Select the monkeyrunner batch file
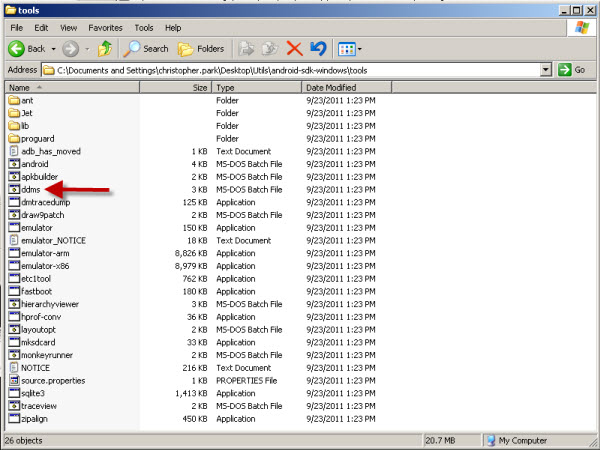This screenshot has width=600, height=450. pos(46,355)
